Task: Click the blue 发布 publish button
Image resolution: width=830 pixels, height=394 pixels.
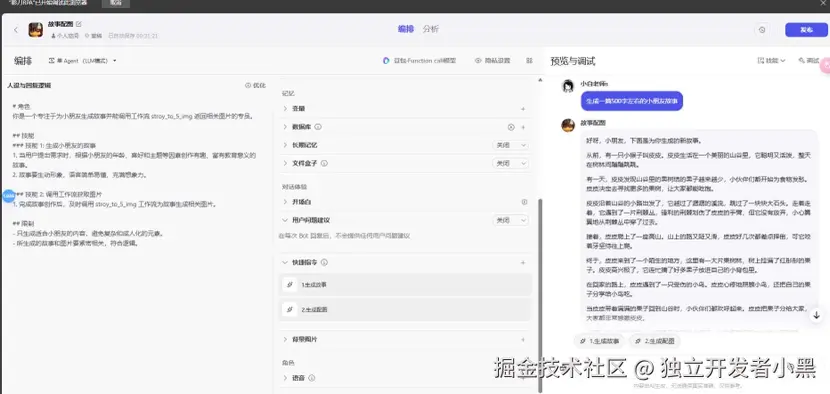Action: click(x=806, y=30)
